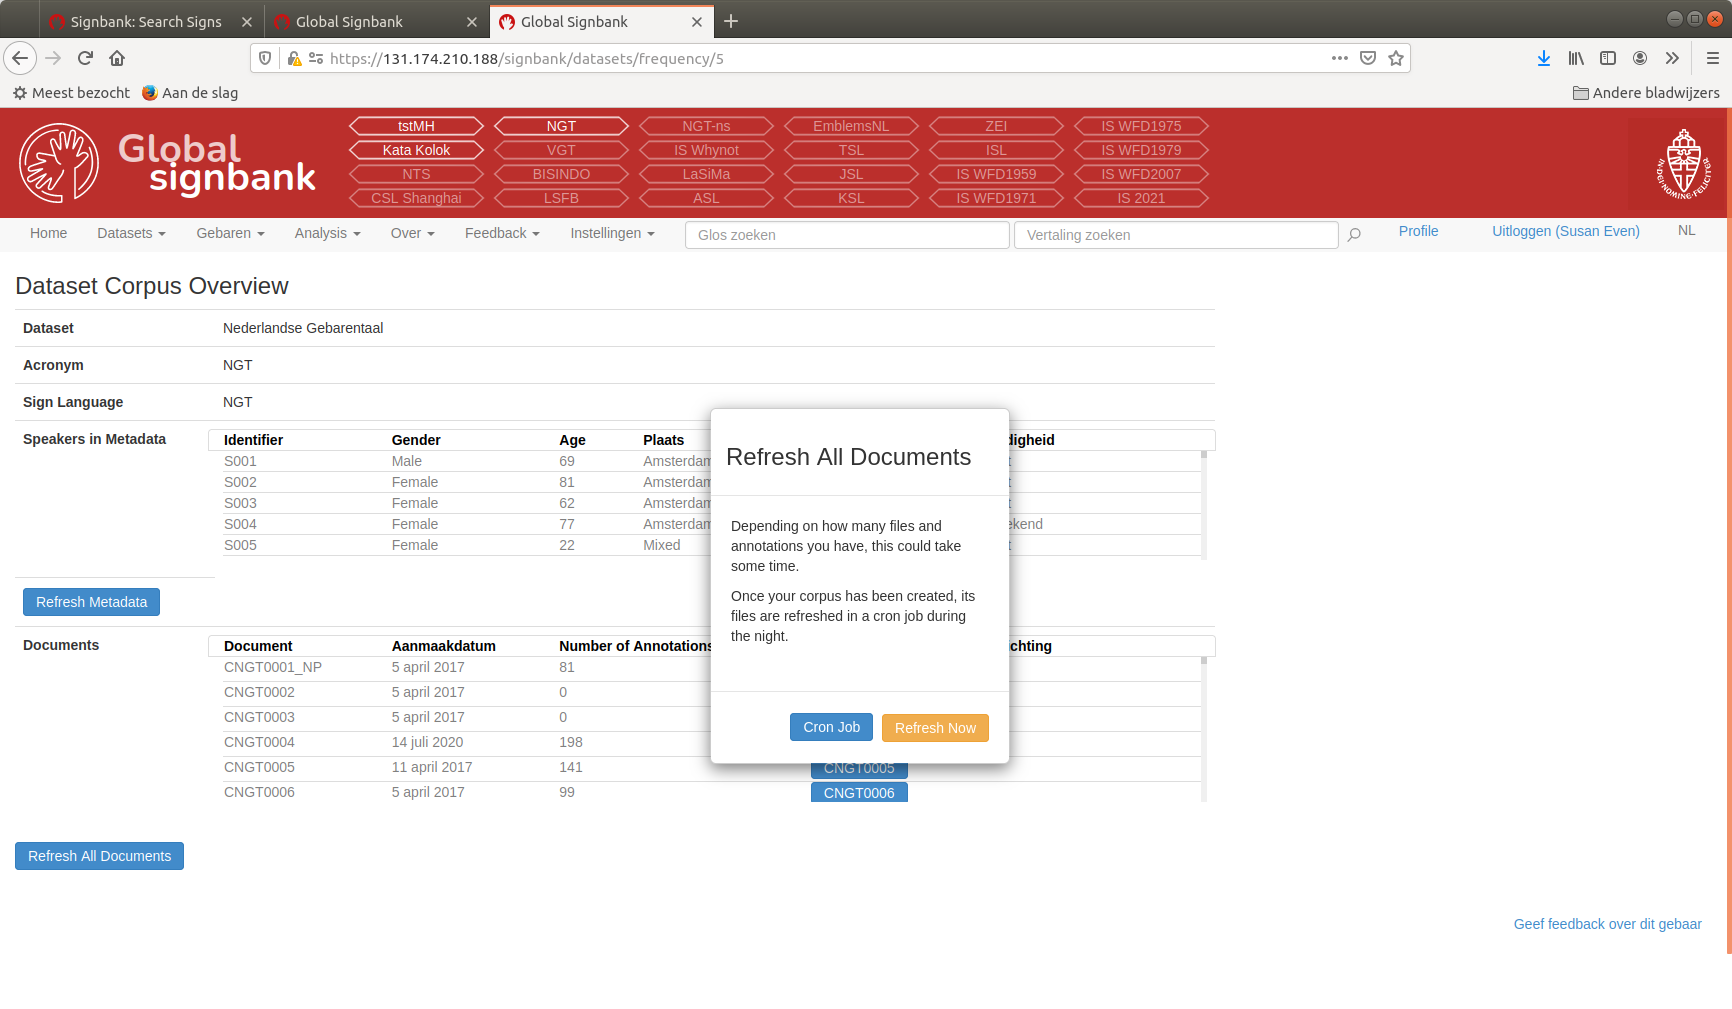The width and height of the screenshot is (1732, 1009).
Task: Follow the Geef feedback over dit gebaar link
Action: pyautogui.click(x=1607, y=924)
